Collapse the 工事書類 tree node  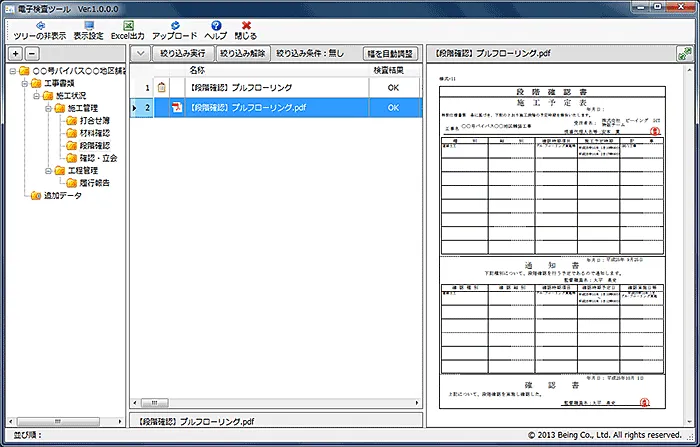tap(24, 83)
